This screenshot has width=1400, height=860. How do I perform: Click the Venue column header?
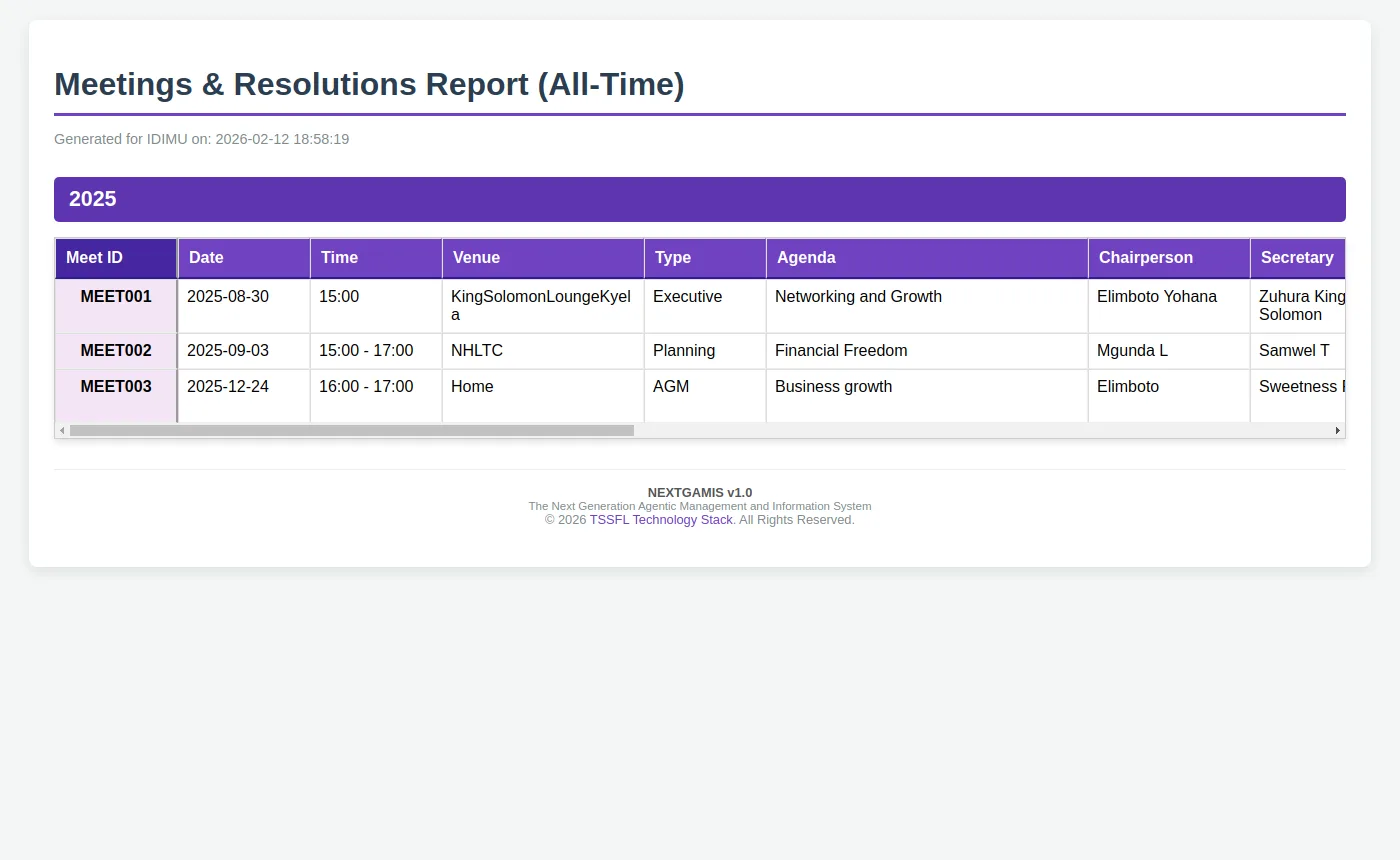click(543, 258)
